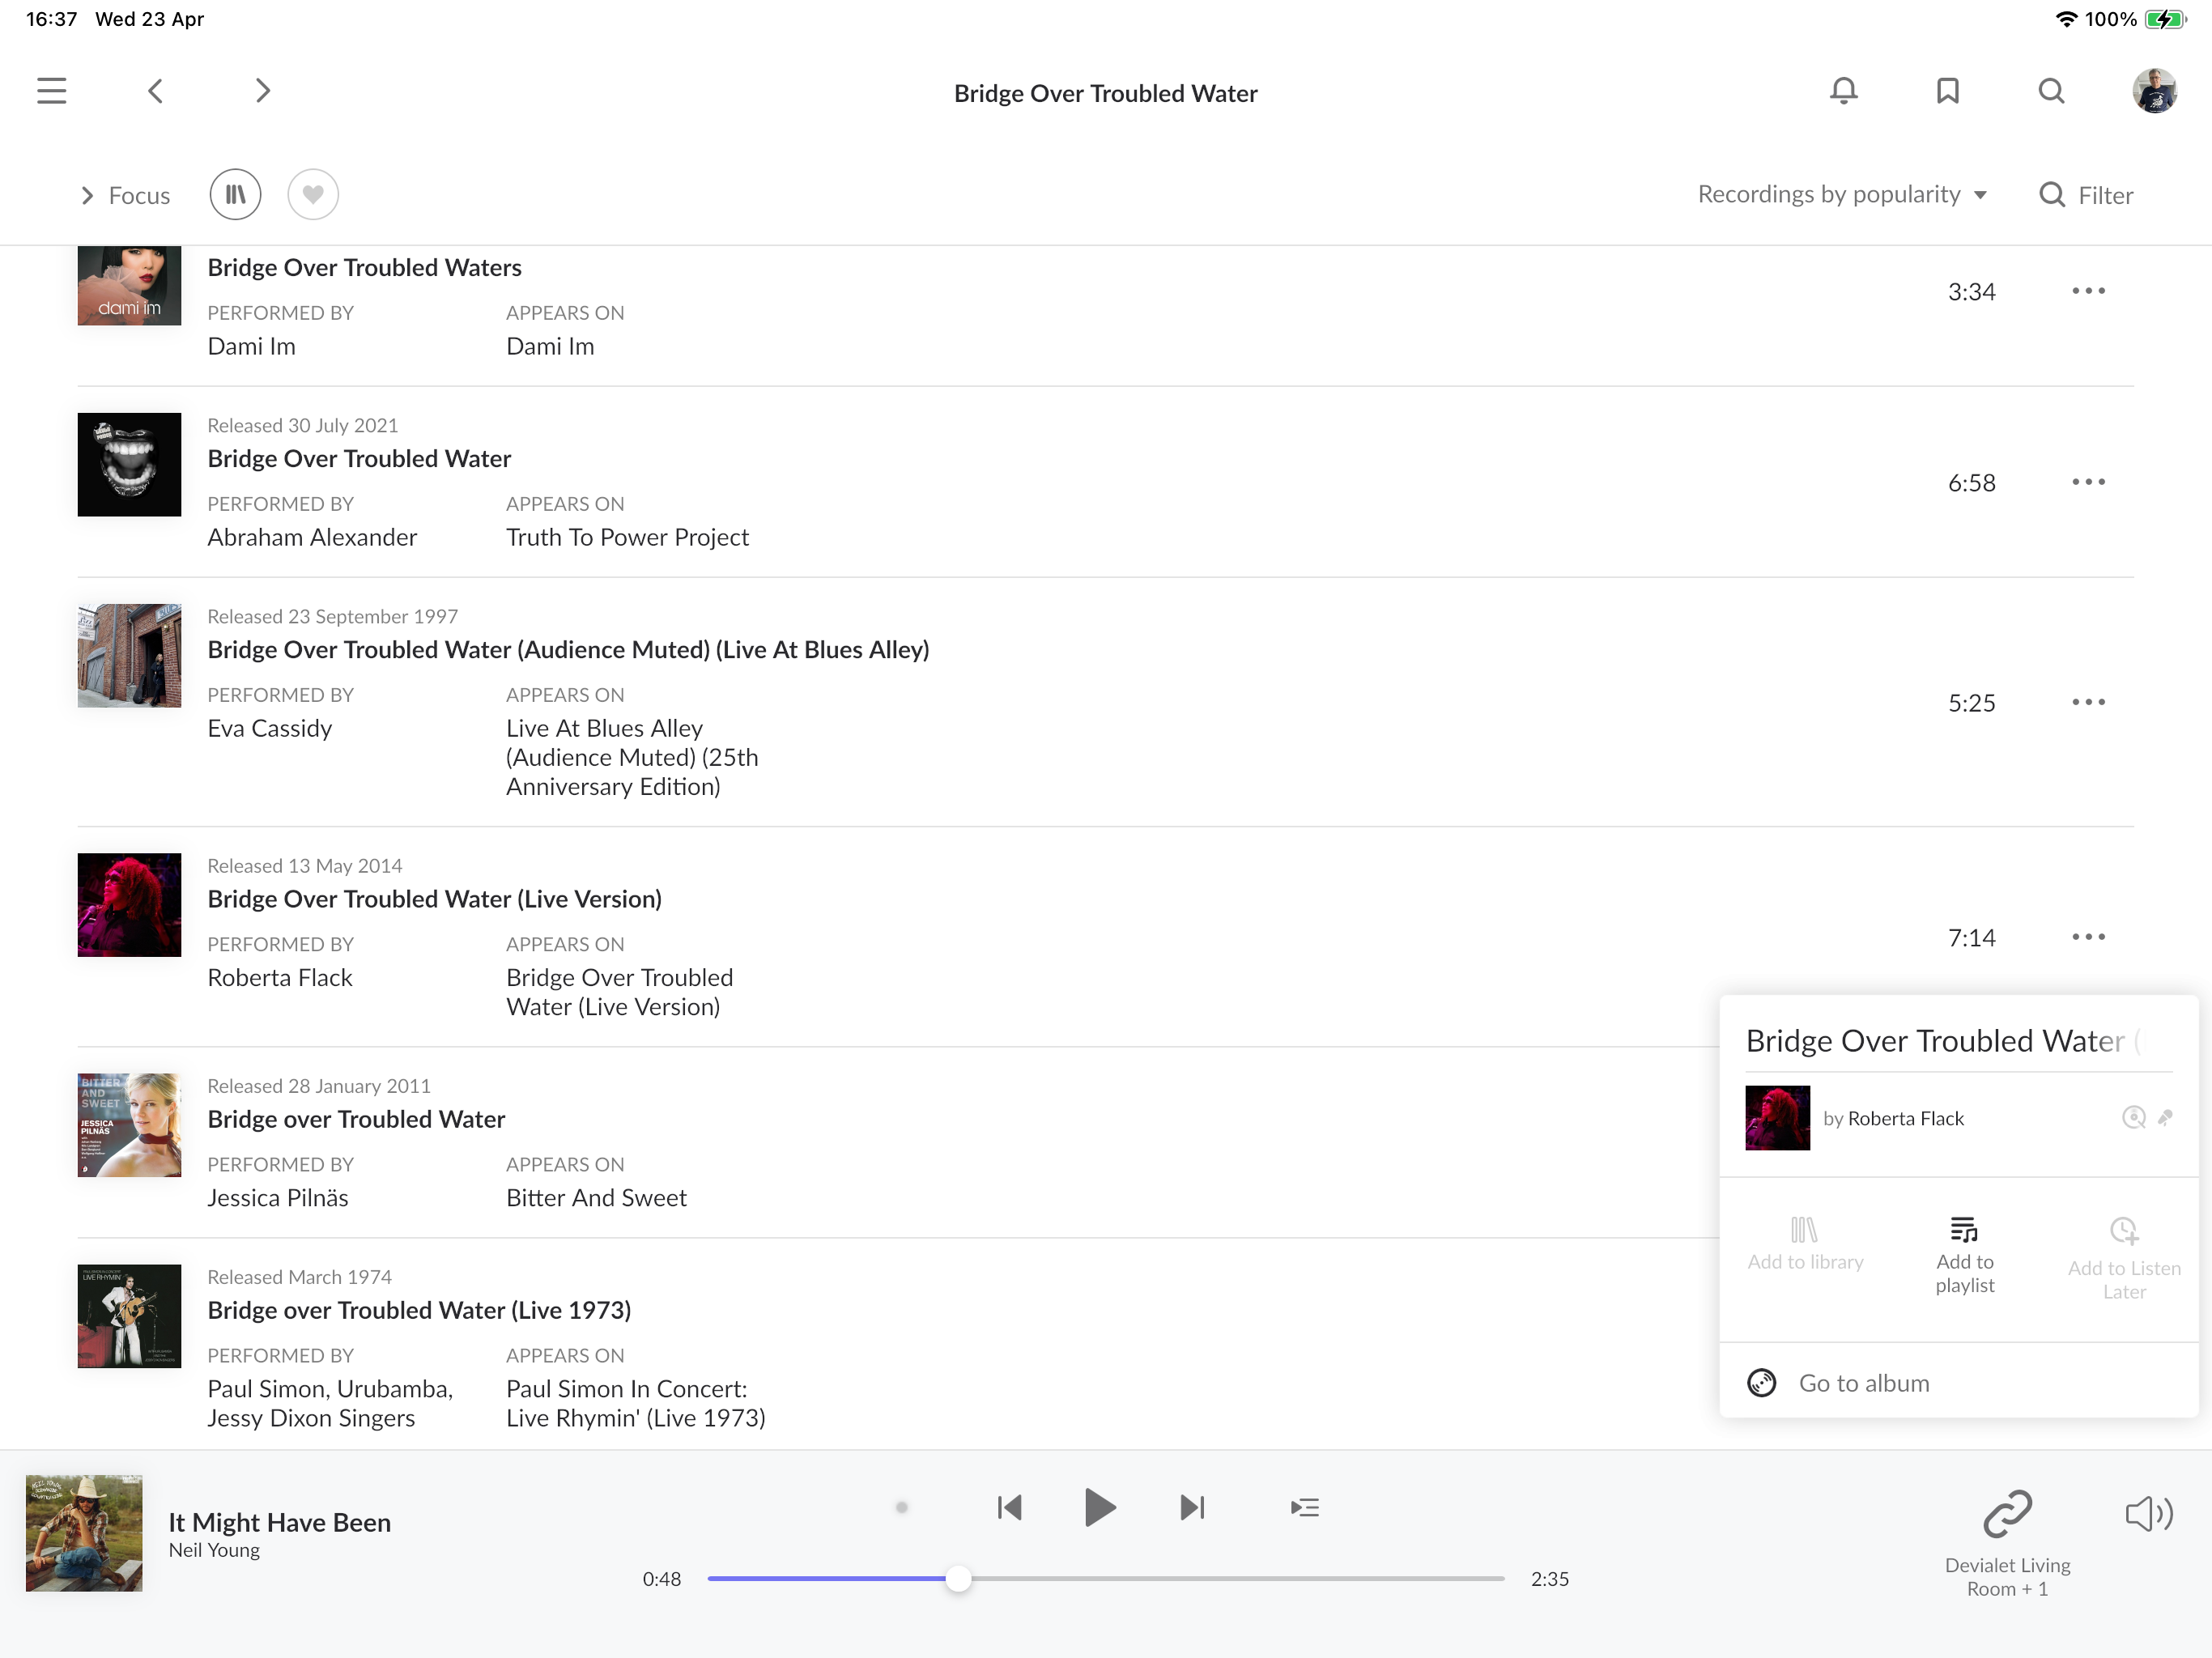Open the hamburger navigation menu
The image size is (2212, 1658).
(51, 91)
